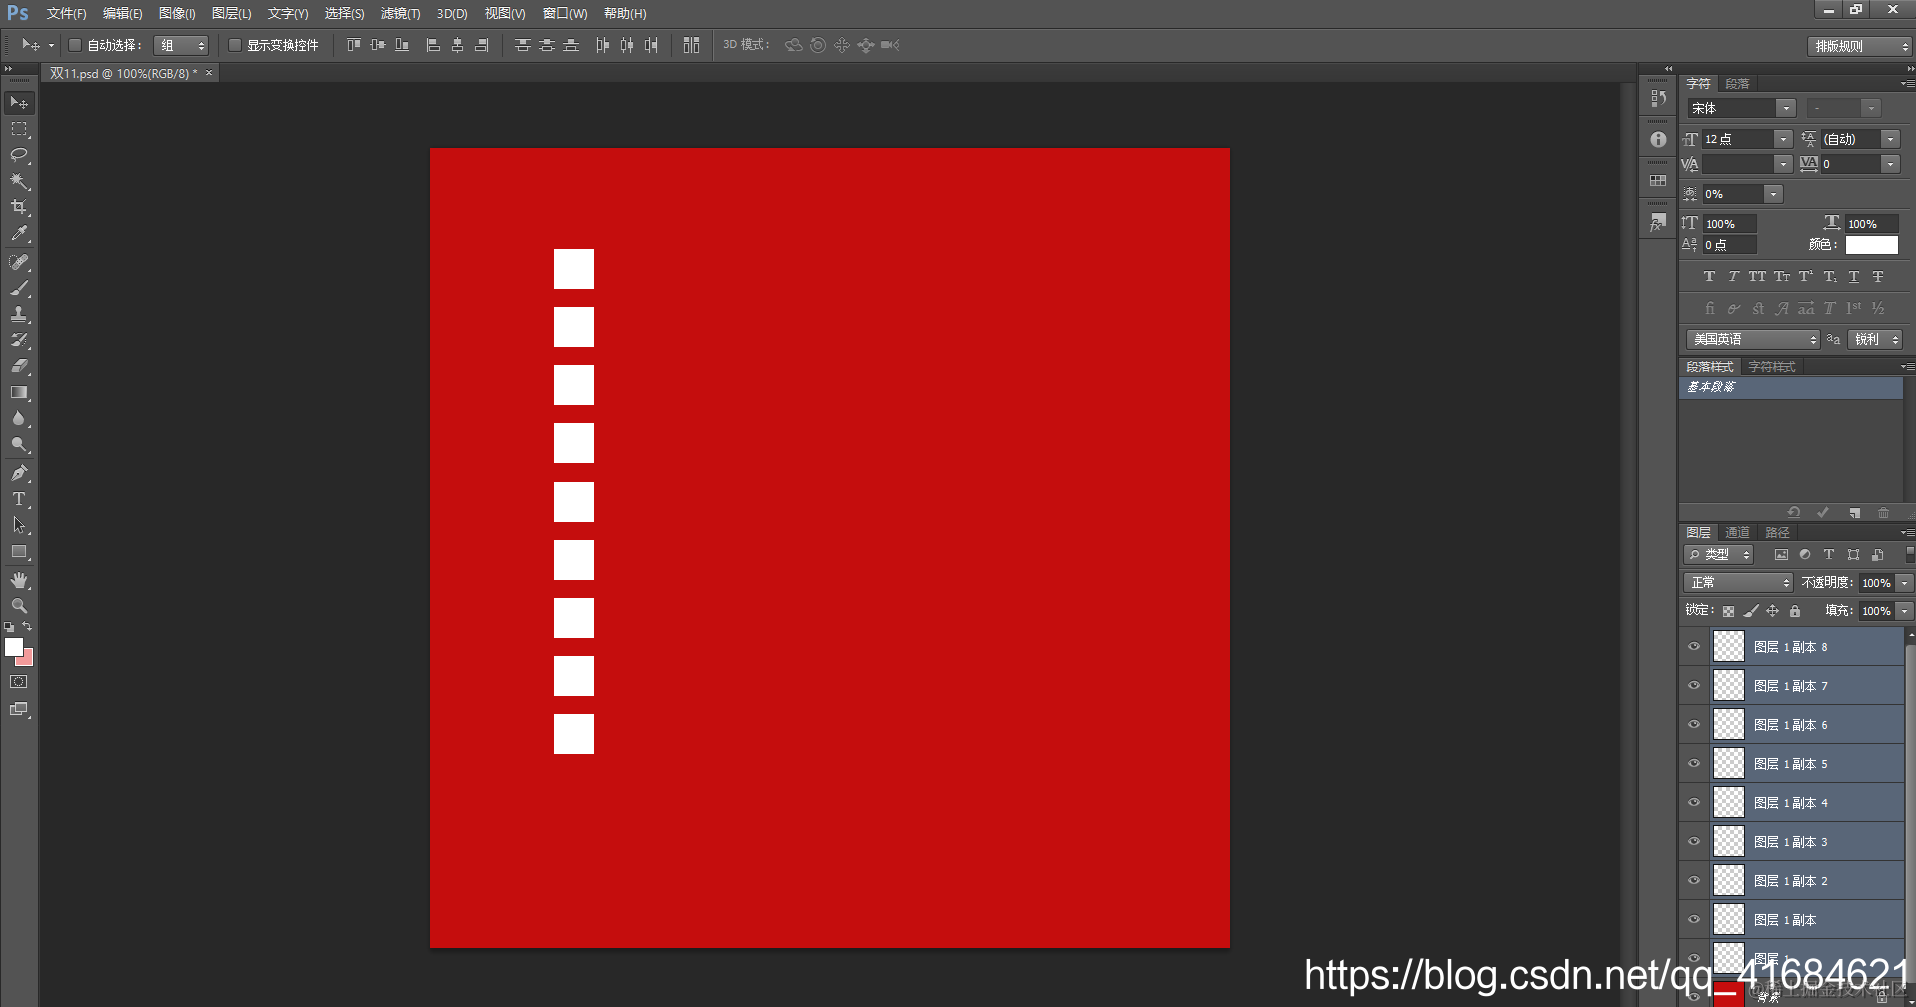Apply faux bold text style
The image size is (1916, 1007).
[1709, 277]
